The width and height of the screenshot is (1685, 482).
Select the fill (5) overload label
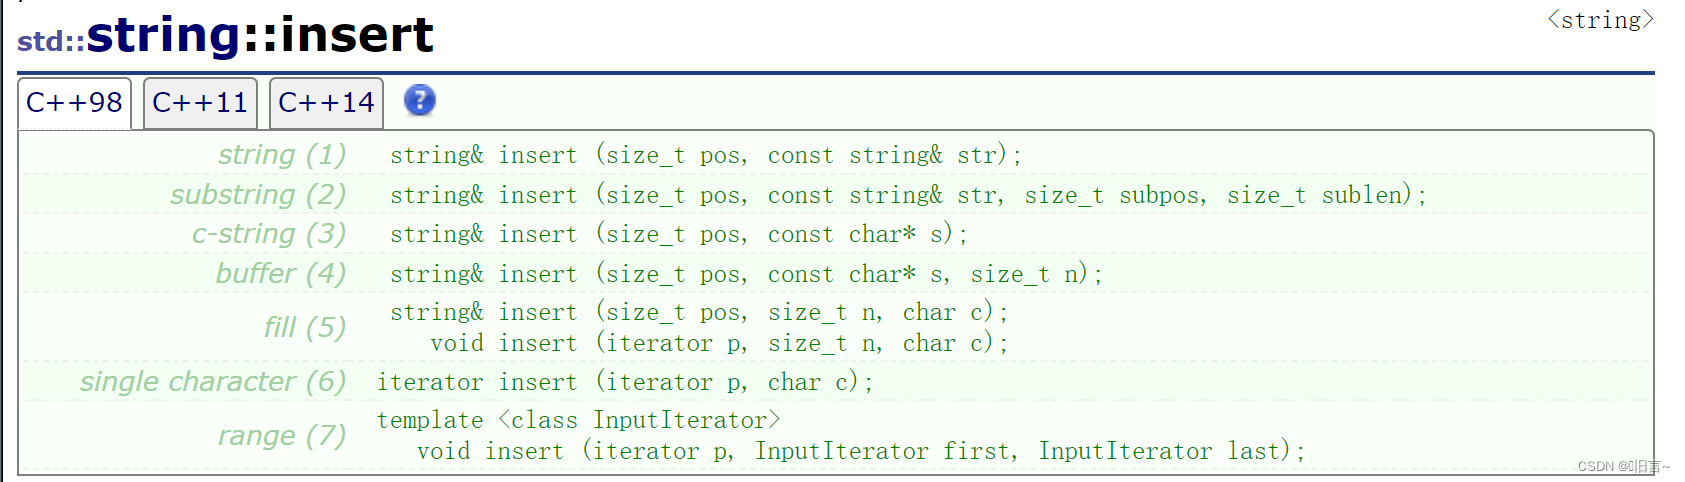coord(305,327)
